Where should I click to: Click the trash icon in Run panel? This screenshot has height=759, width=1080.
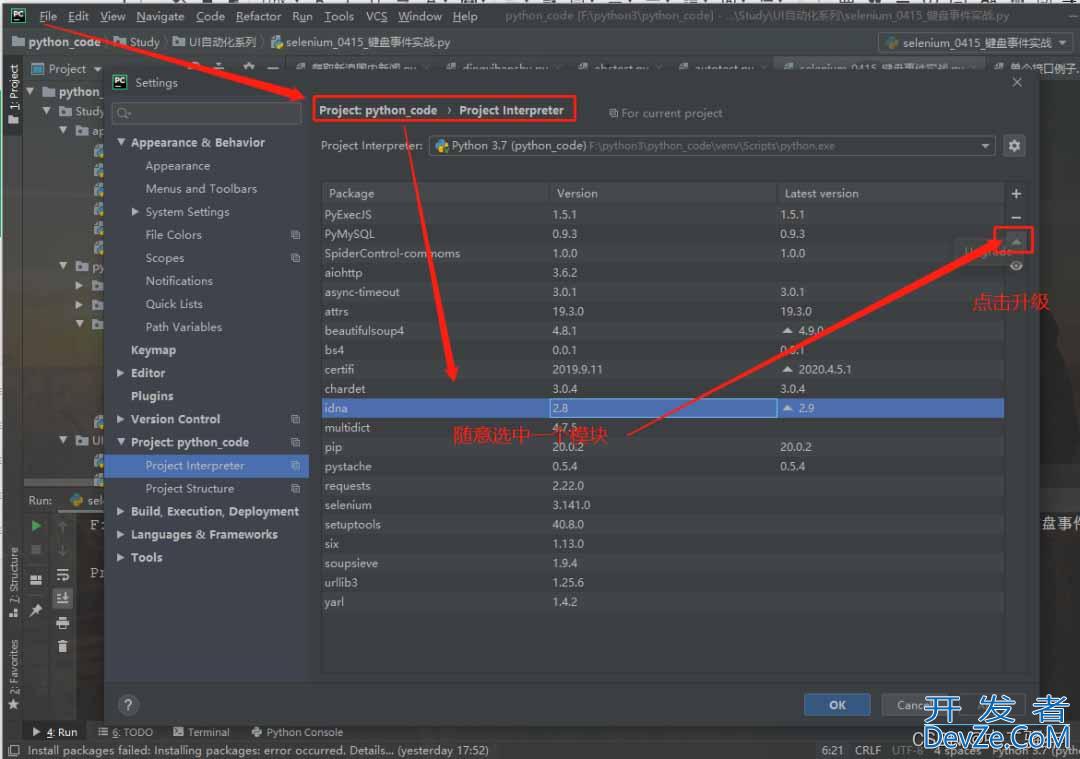(x=63, y=646)
